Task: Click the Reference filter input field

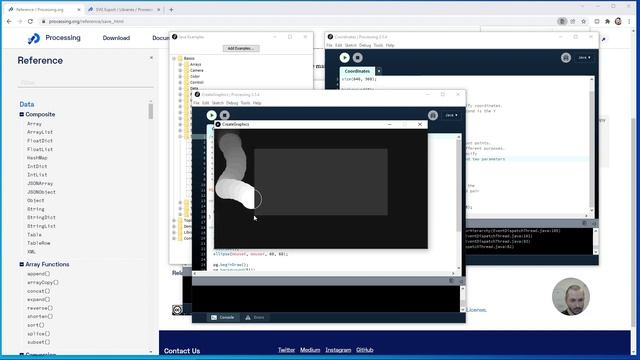Action: click(x=85, y=82)
